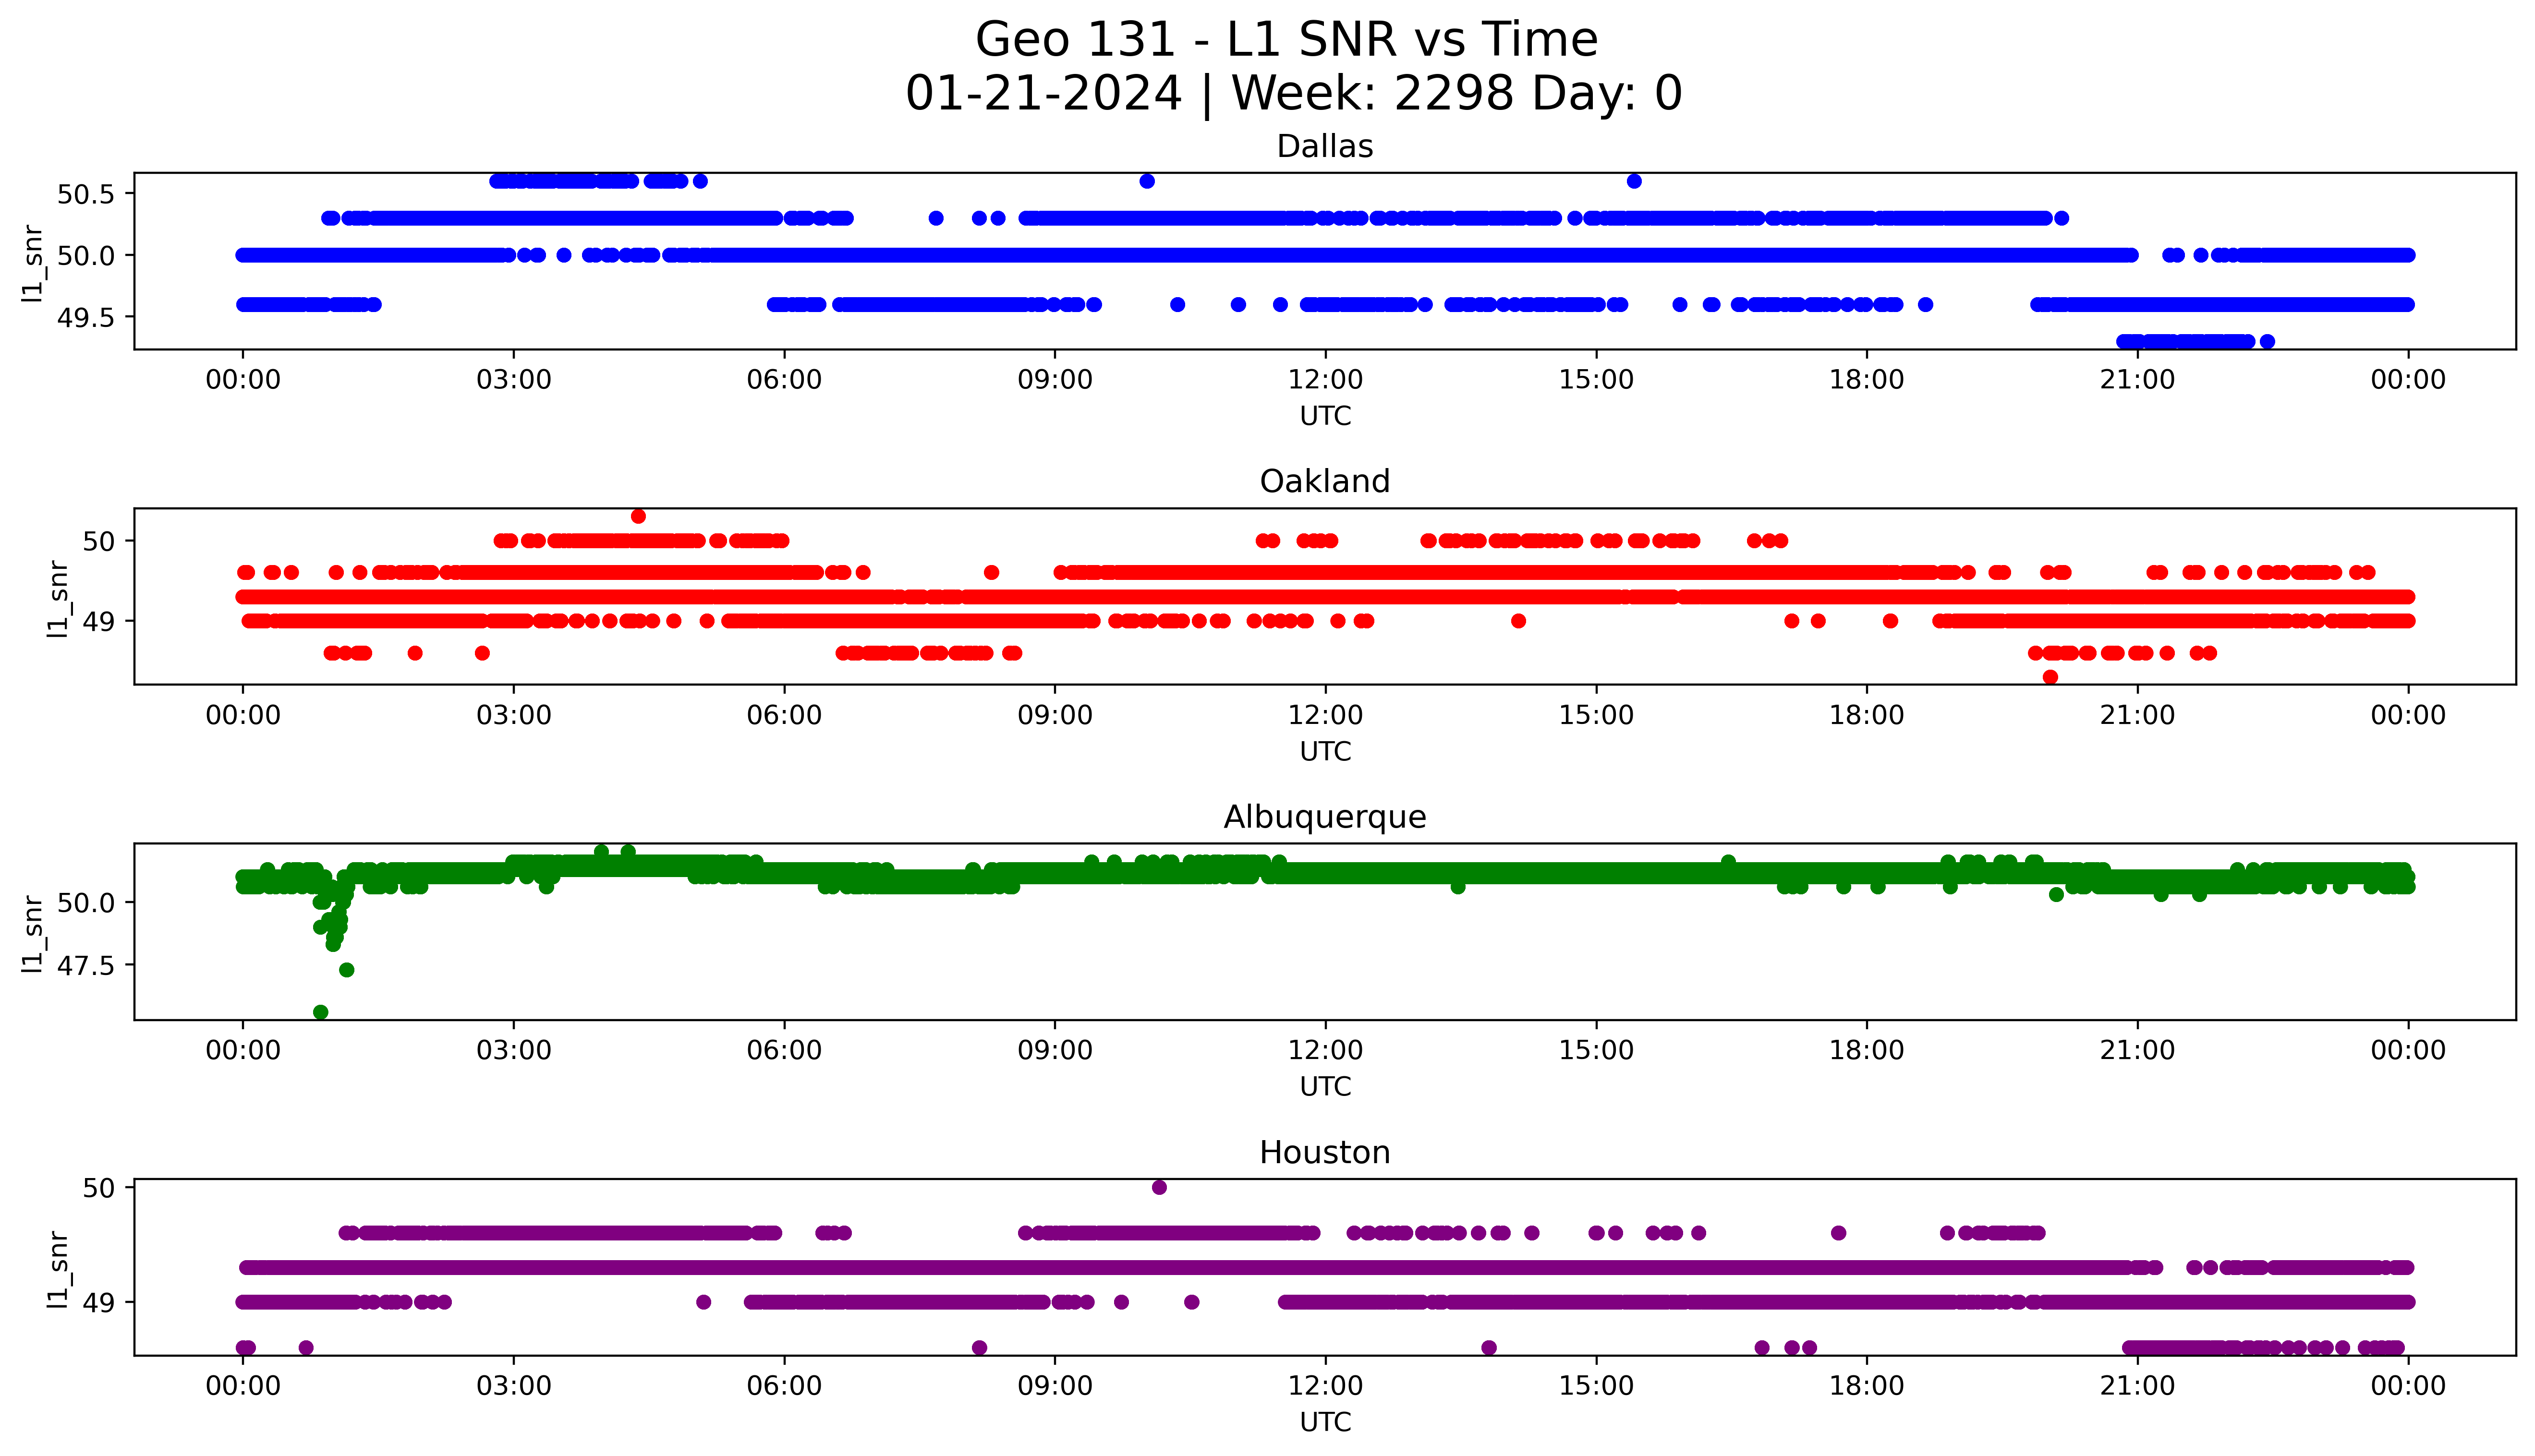Select the Oakland subplot title
Image resolution: width=2535 pixels, height=1456 pixels.
[x=1325, y=482]
